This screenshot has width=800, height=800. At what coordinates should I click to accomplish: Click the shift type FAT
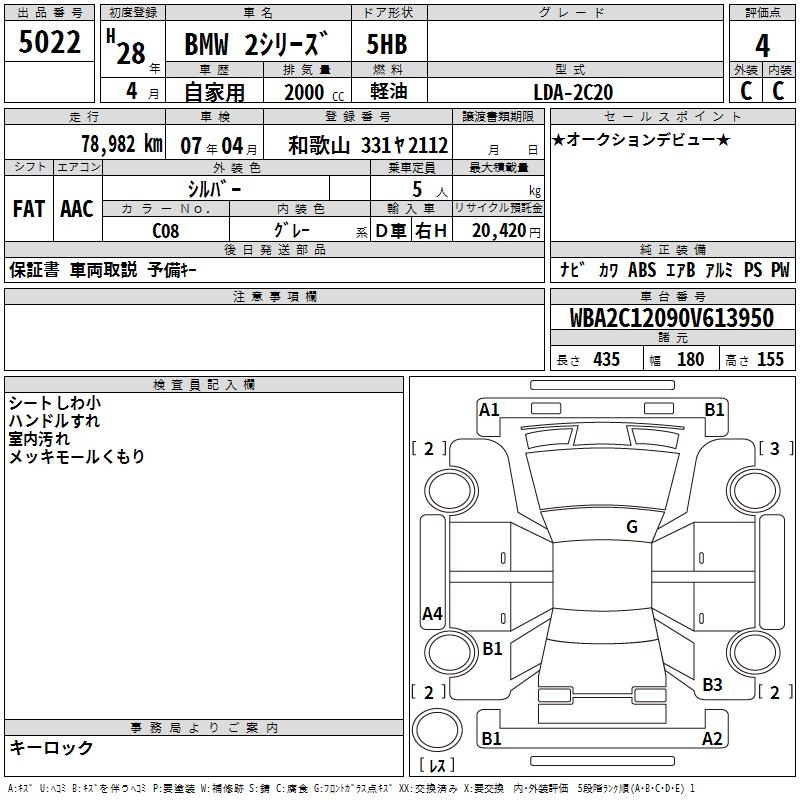tap(29, 209)
